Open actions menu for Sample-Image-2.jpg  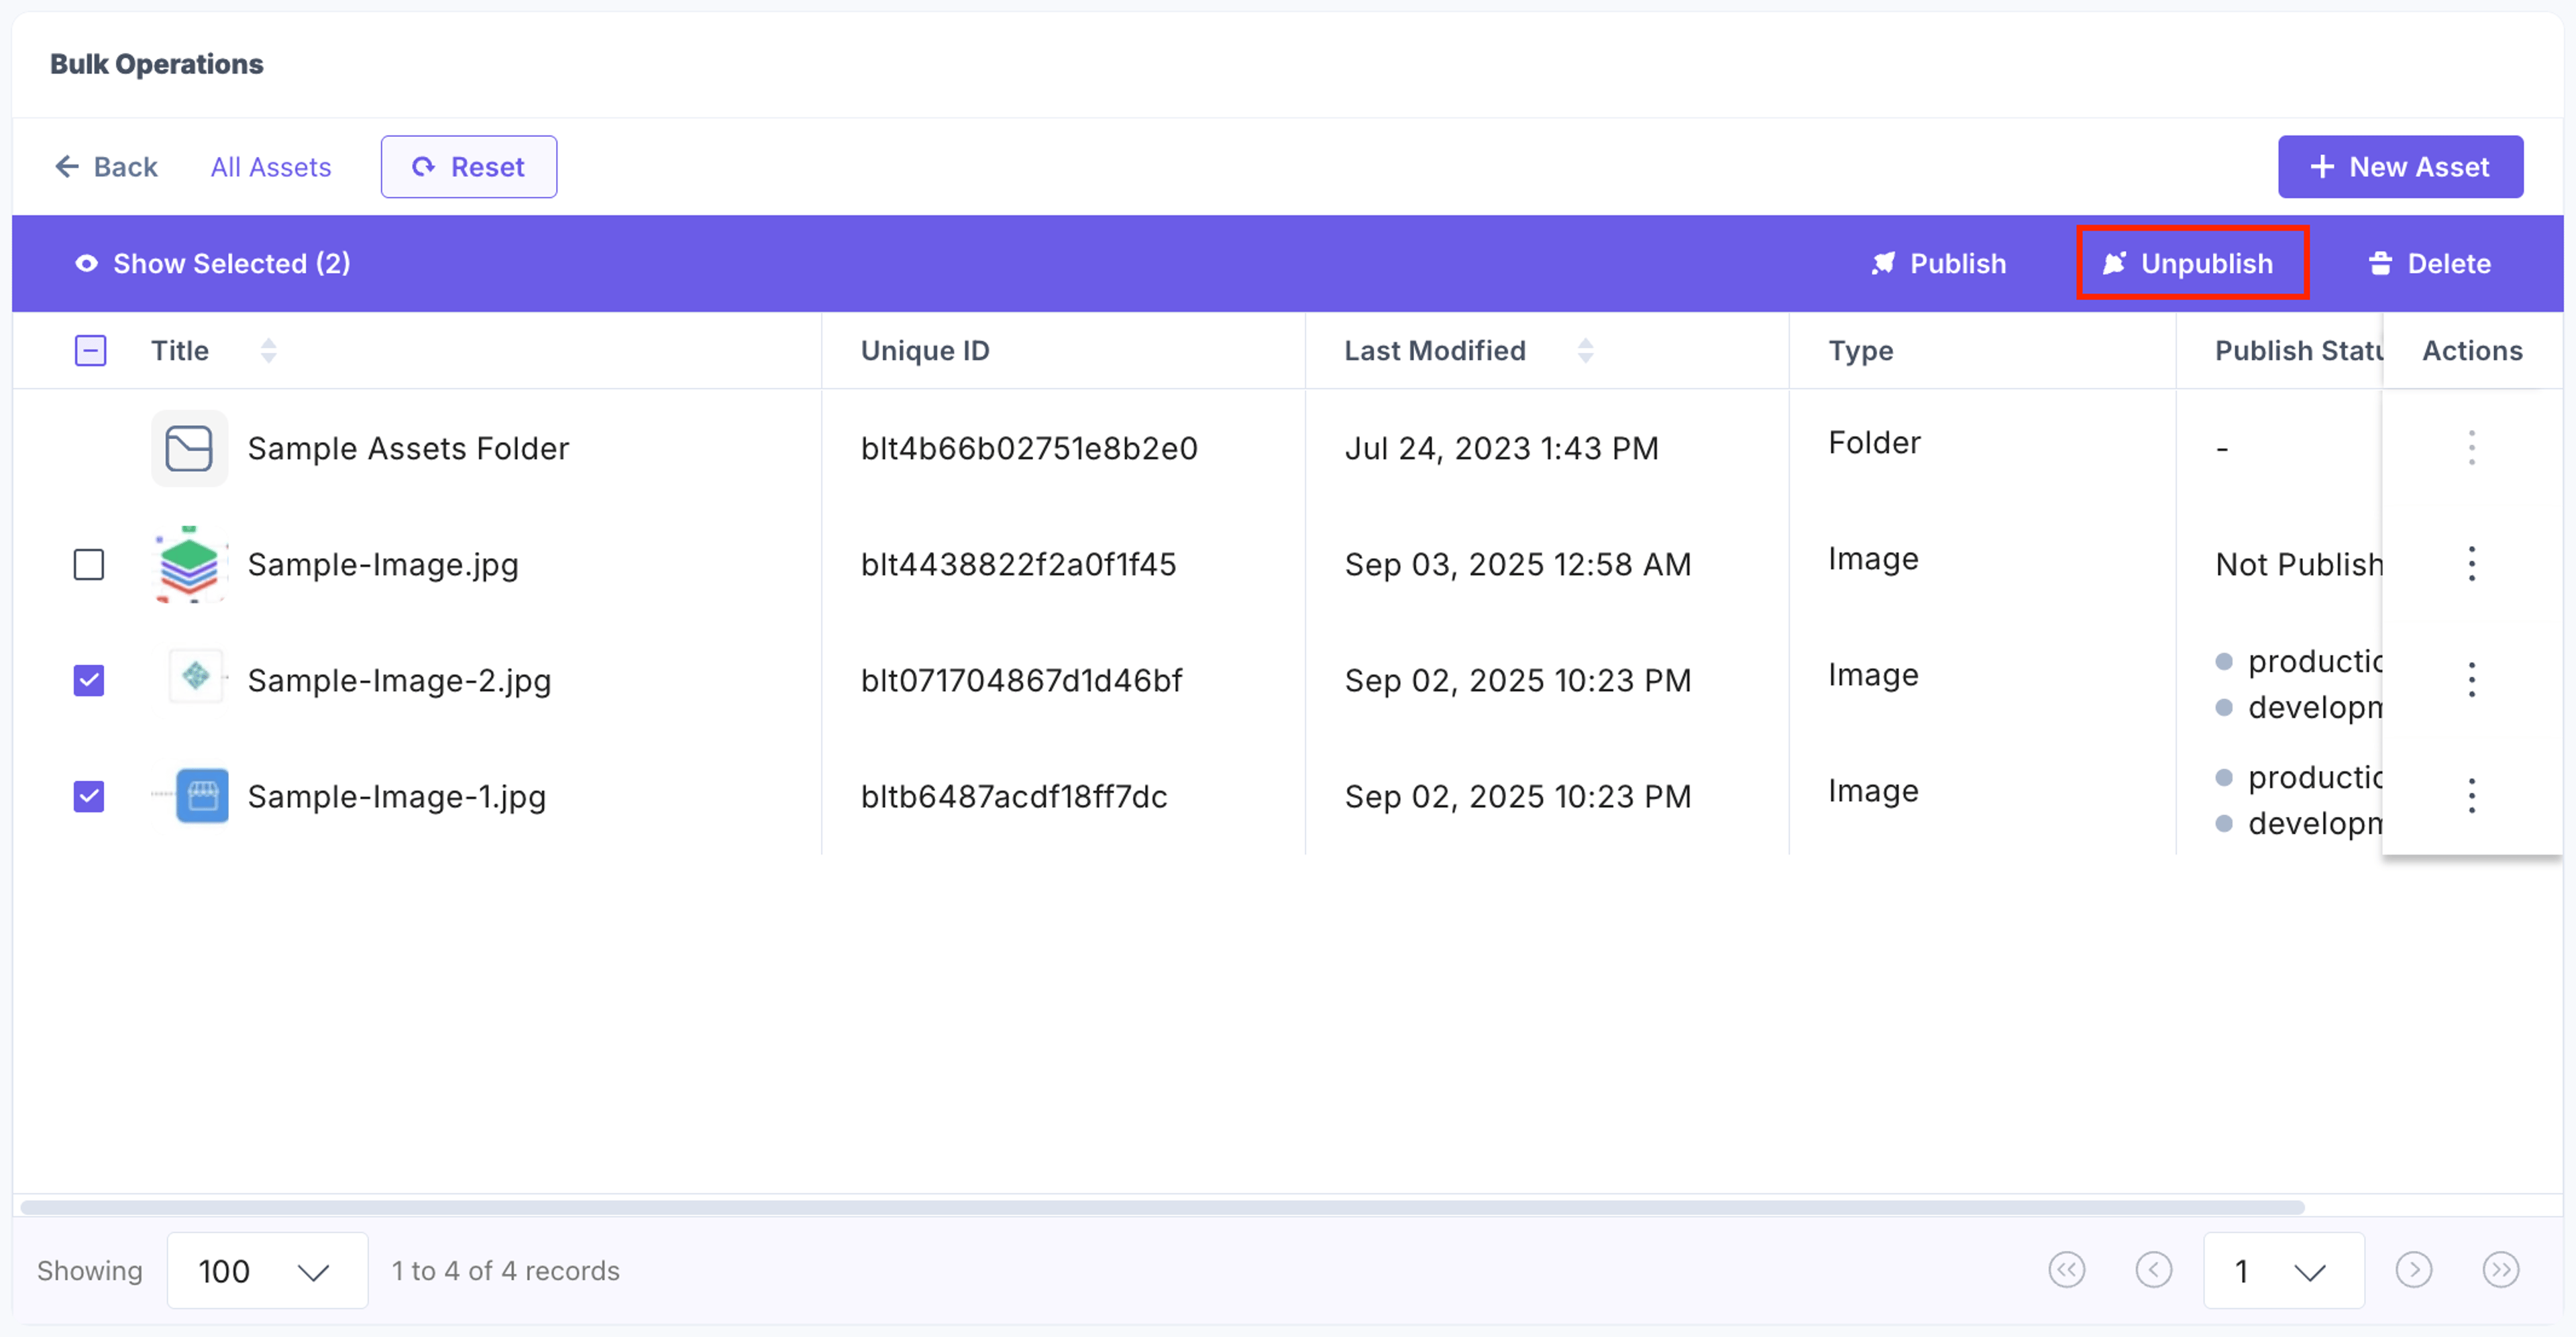2471,680
